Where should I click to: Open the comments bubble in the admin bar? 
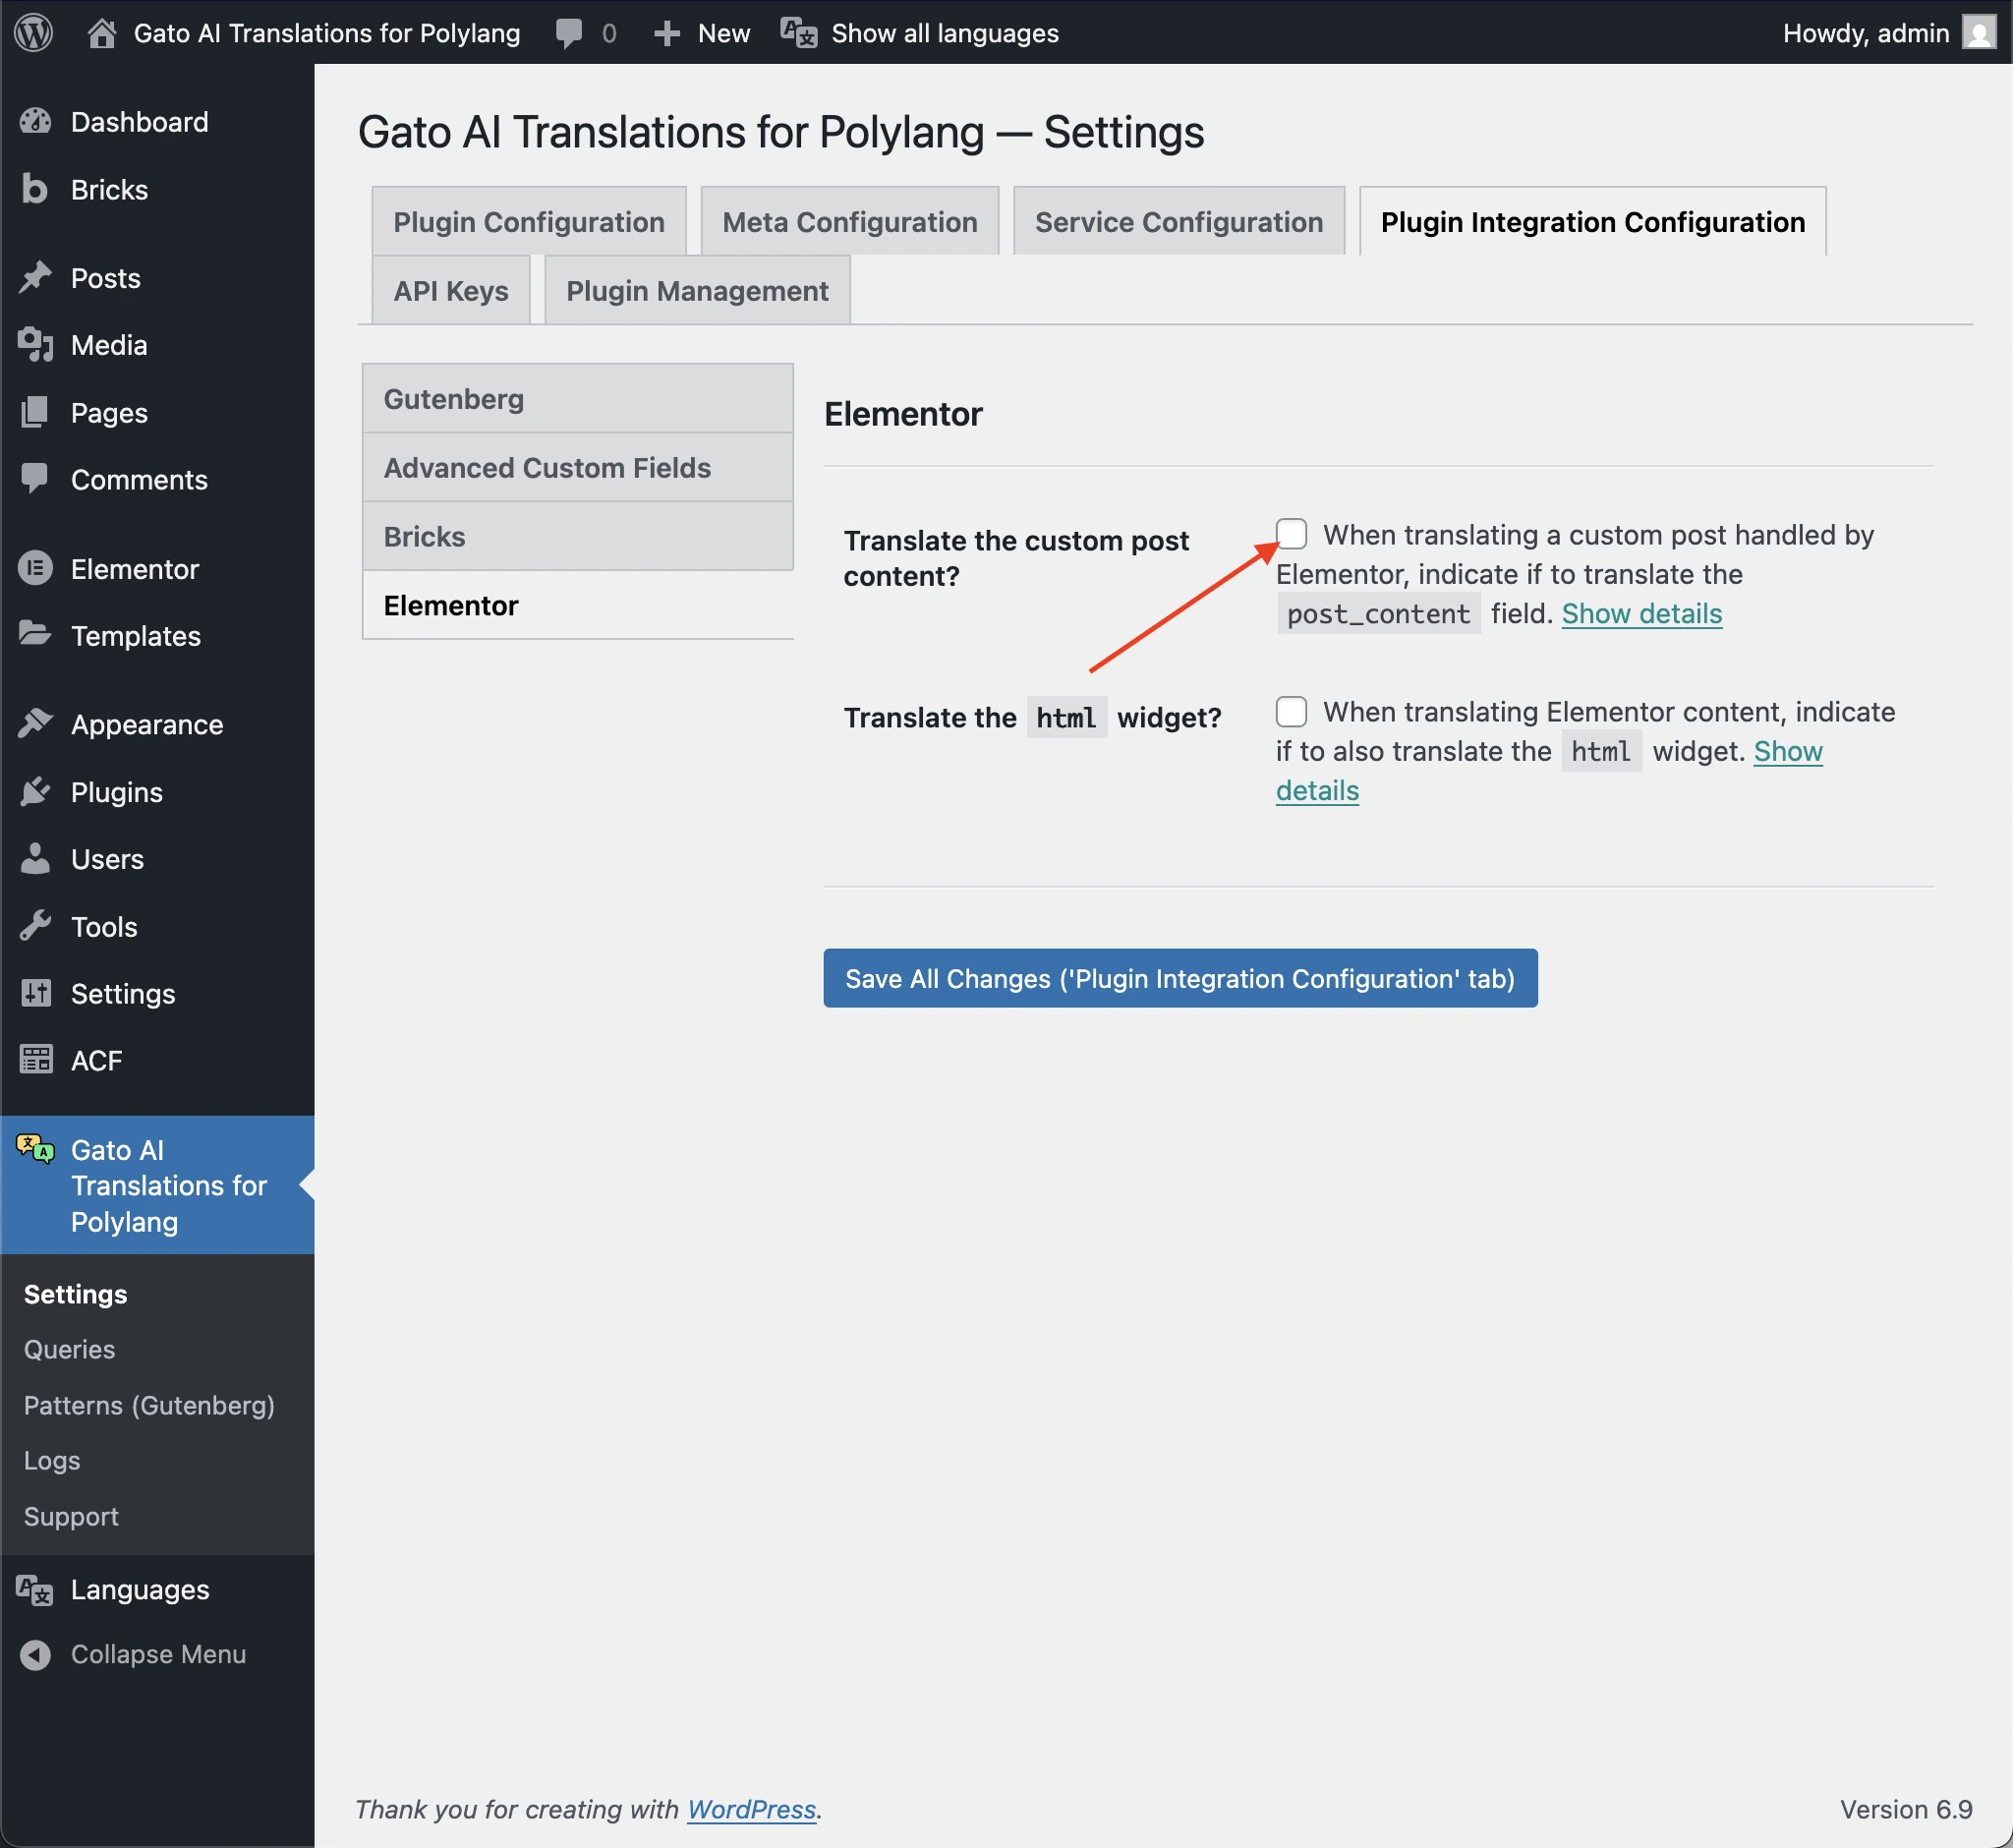(x=569, y=33)
